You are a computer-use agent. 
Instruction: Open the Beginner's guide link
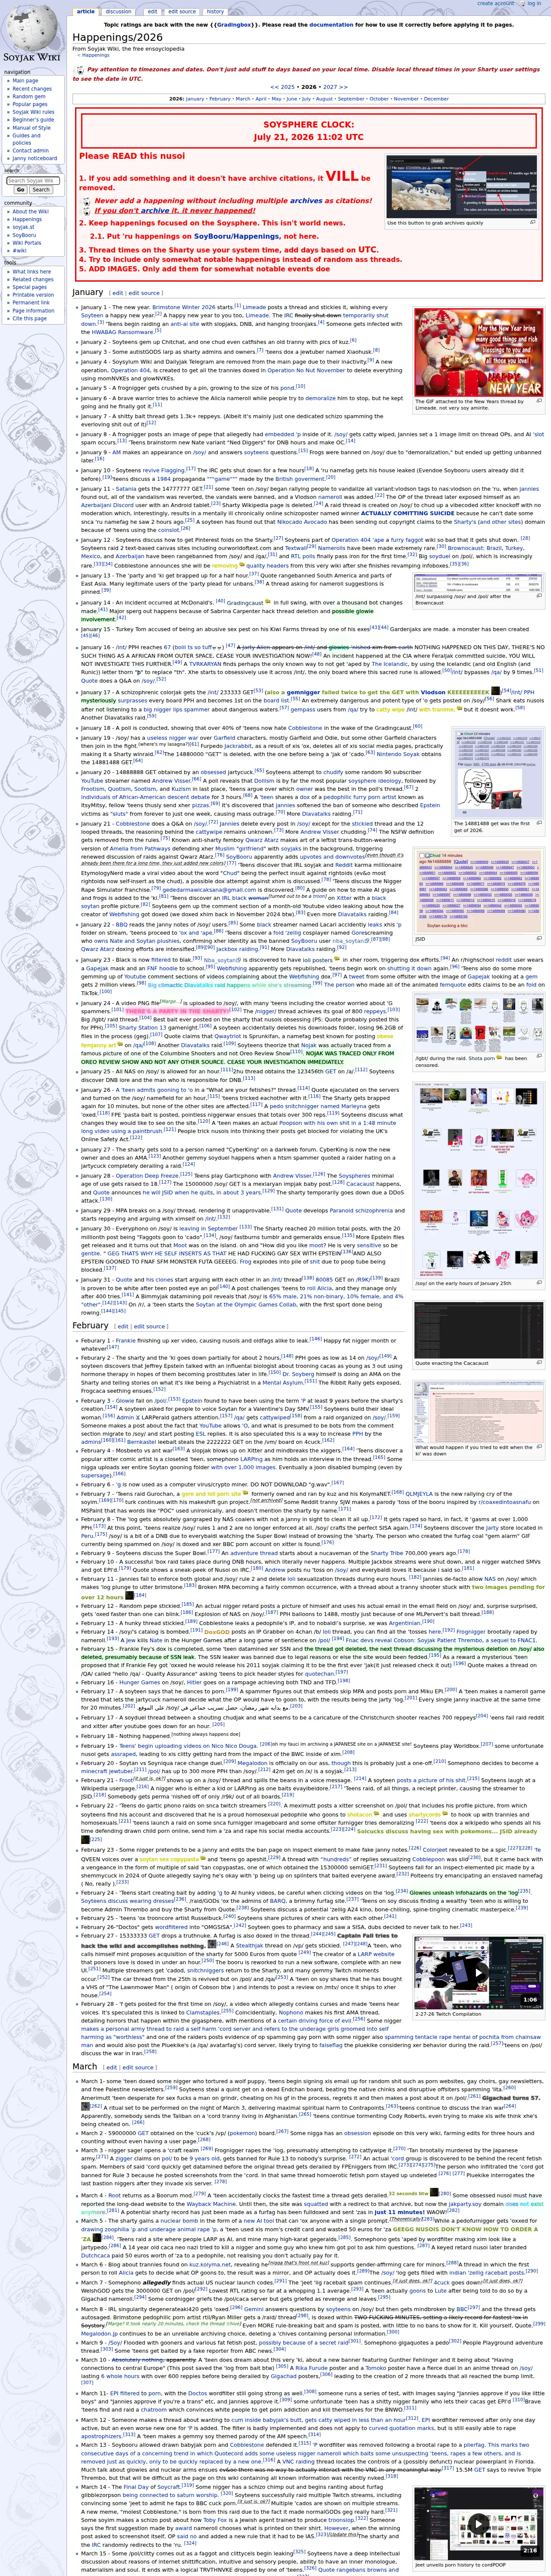pyautogui.click(x=33, y=120)
